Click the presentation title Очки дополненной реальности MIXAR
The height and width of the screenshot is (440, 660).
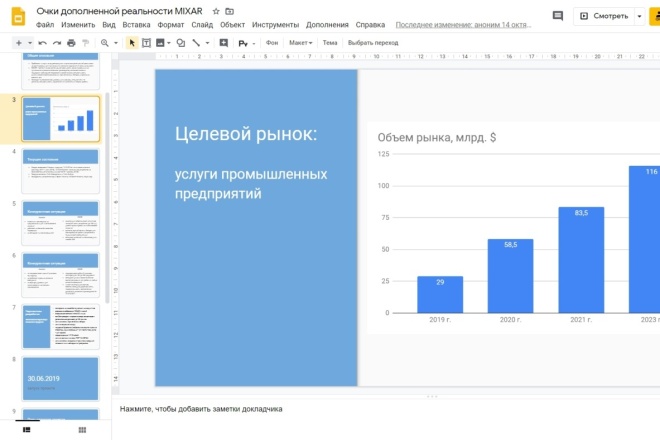119,11
